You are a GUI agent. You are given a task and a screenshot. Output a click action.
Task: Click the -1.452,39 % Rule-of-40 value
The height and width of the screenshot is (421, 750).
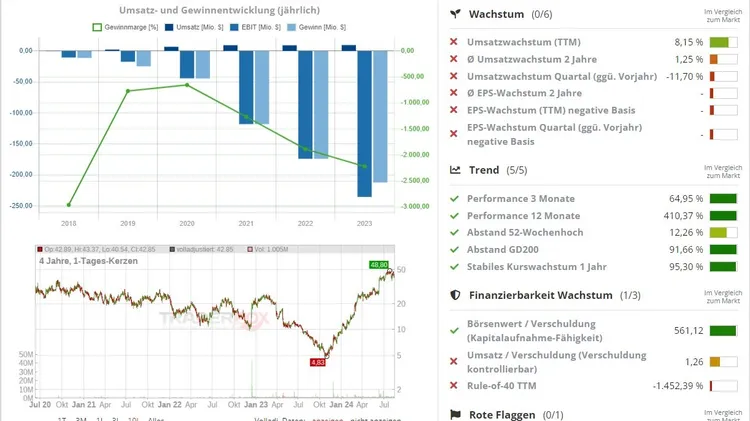678,386
